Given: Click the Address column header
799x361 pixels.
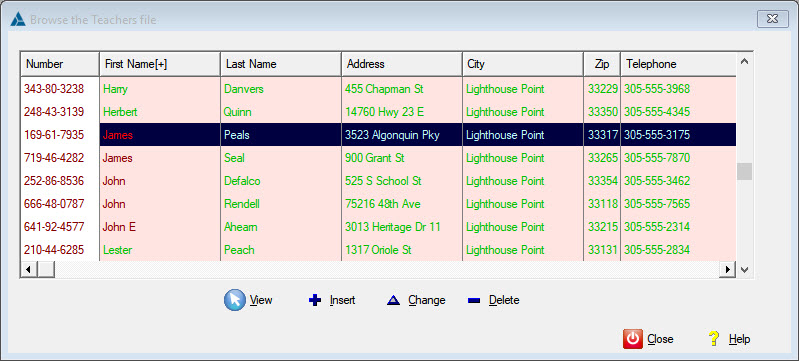Looking at the screenshot, I should [x=402, y=64].
